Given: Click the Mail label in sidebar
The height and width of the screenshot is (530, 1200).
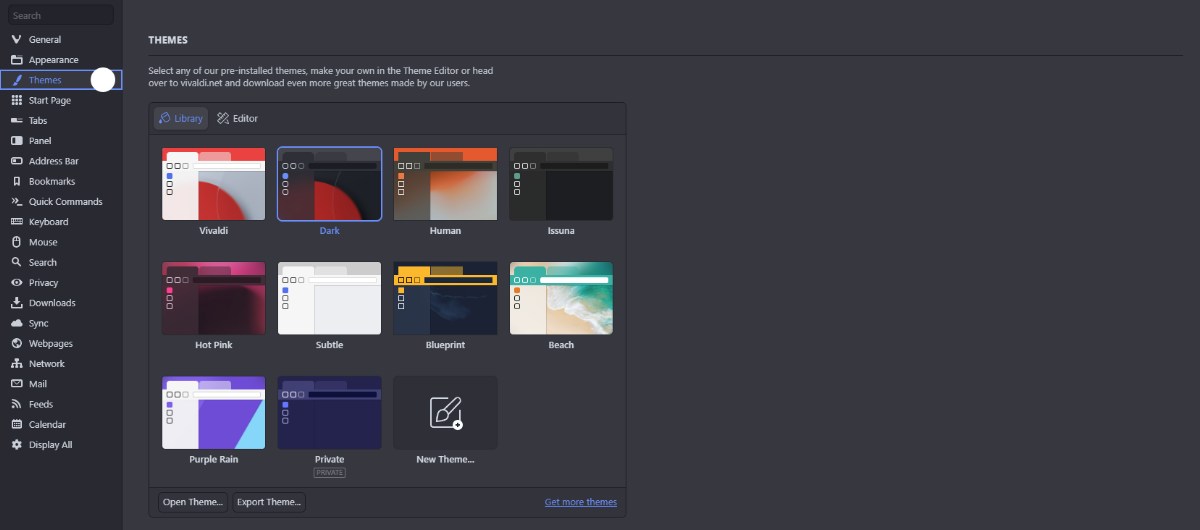Looking at the screenshot, I should [x=38, y=384].
